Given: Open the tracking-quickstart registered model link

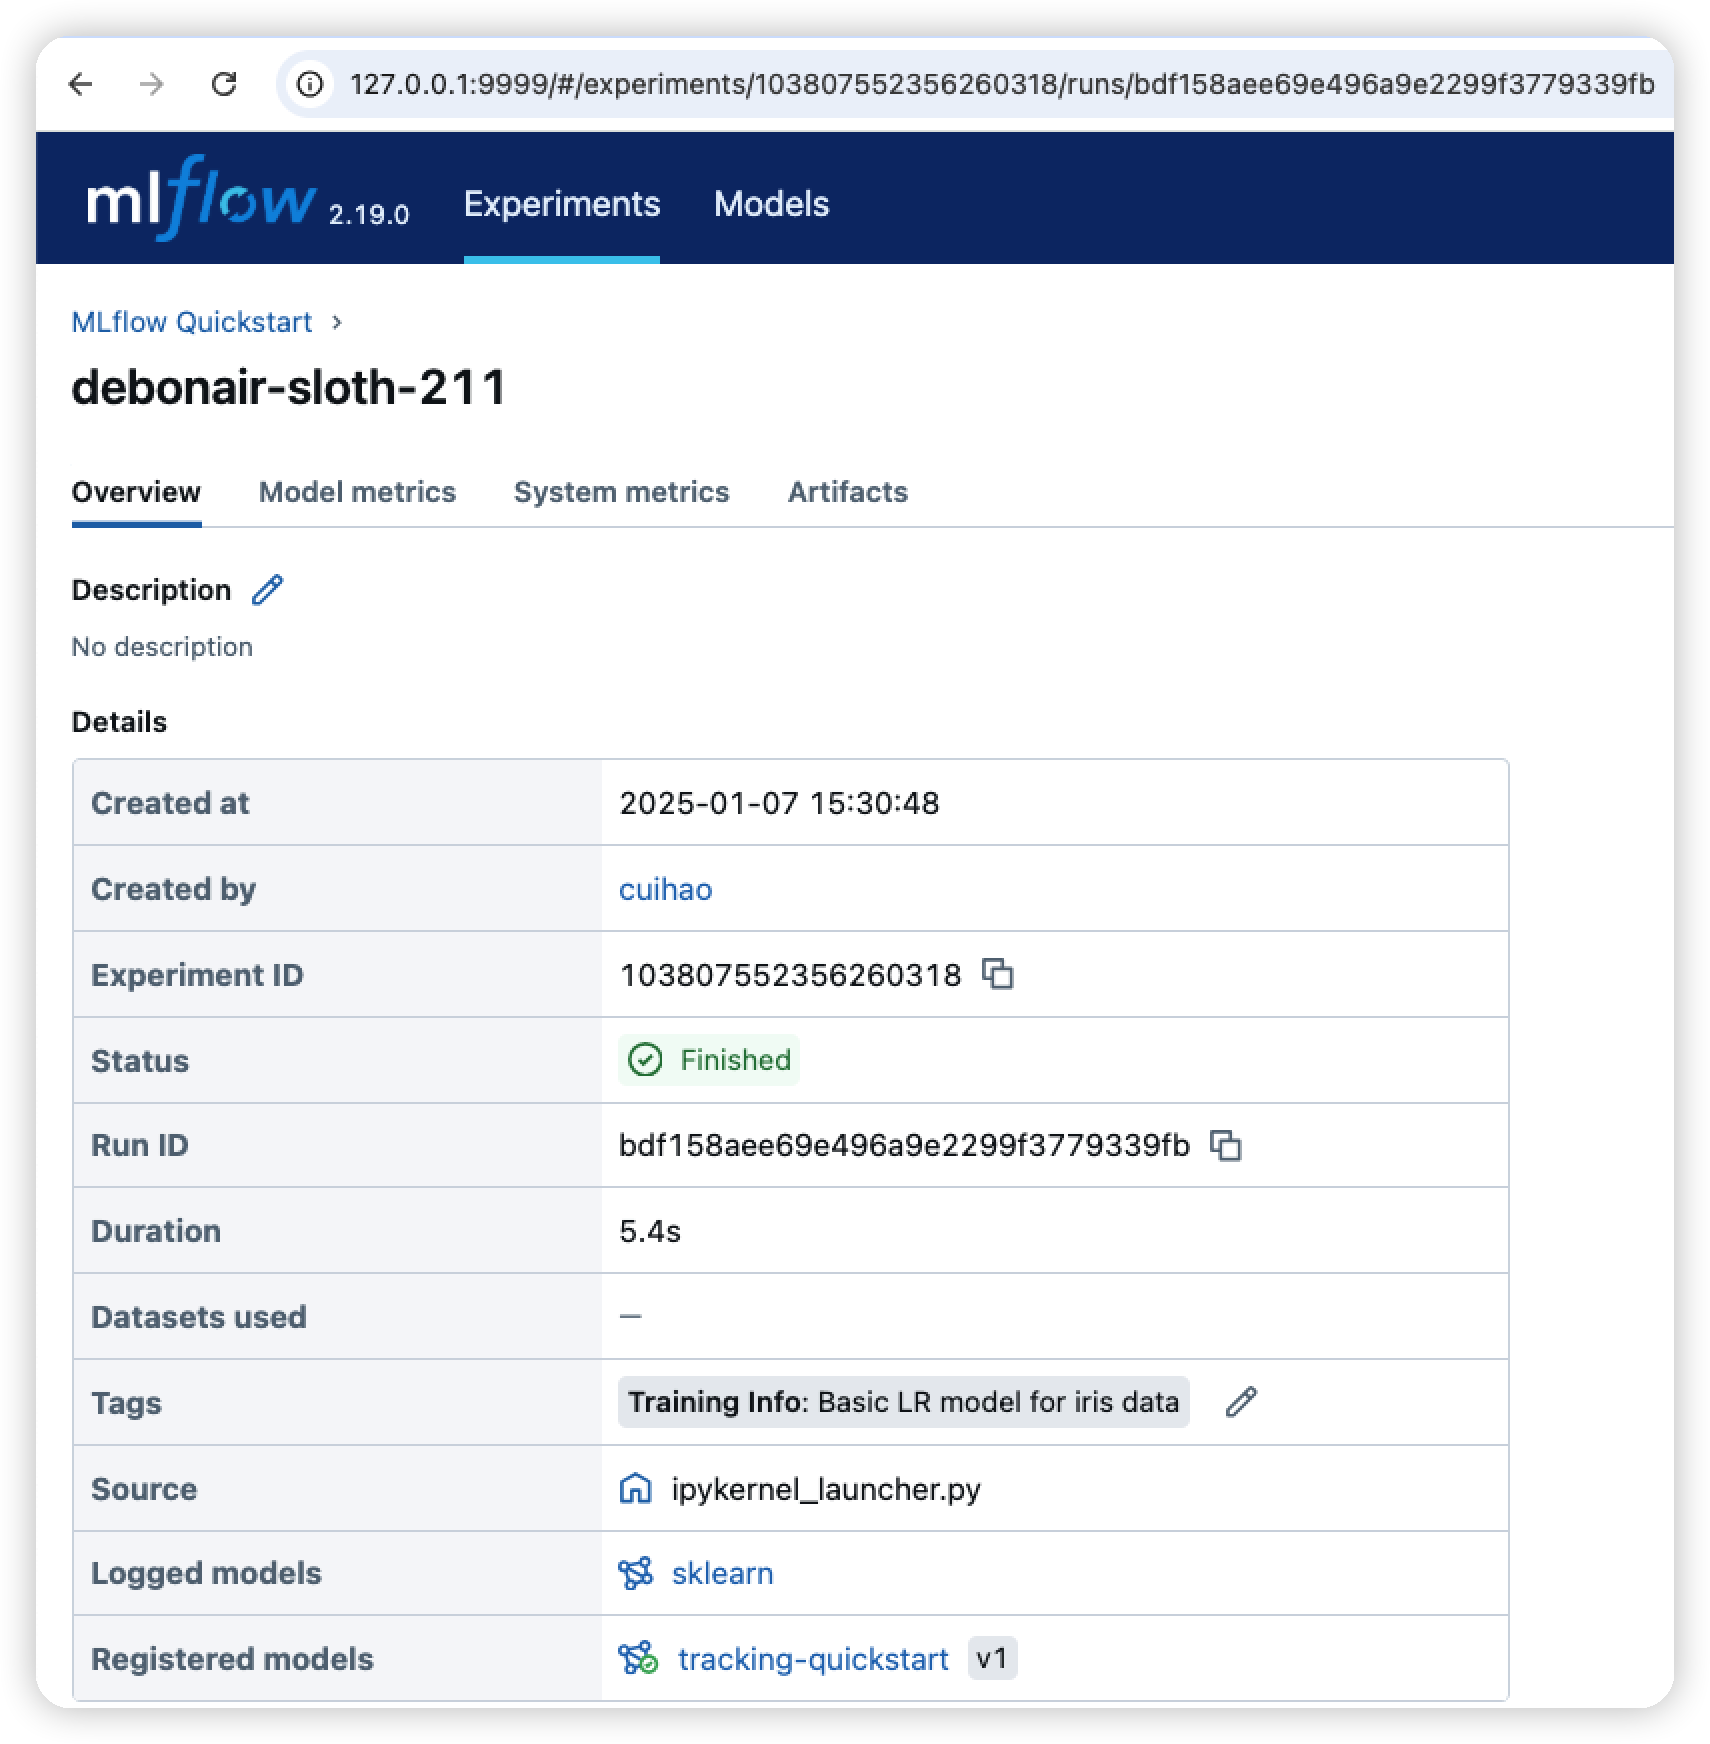Looking at the screenshot, I should pos(813,1659).
